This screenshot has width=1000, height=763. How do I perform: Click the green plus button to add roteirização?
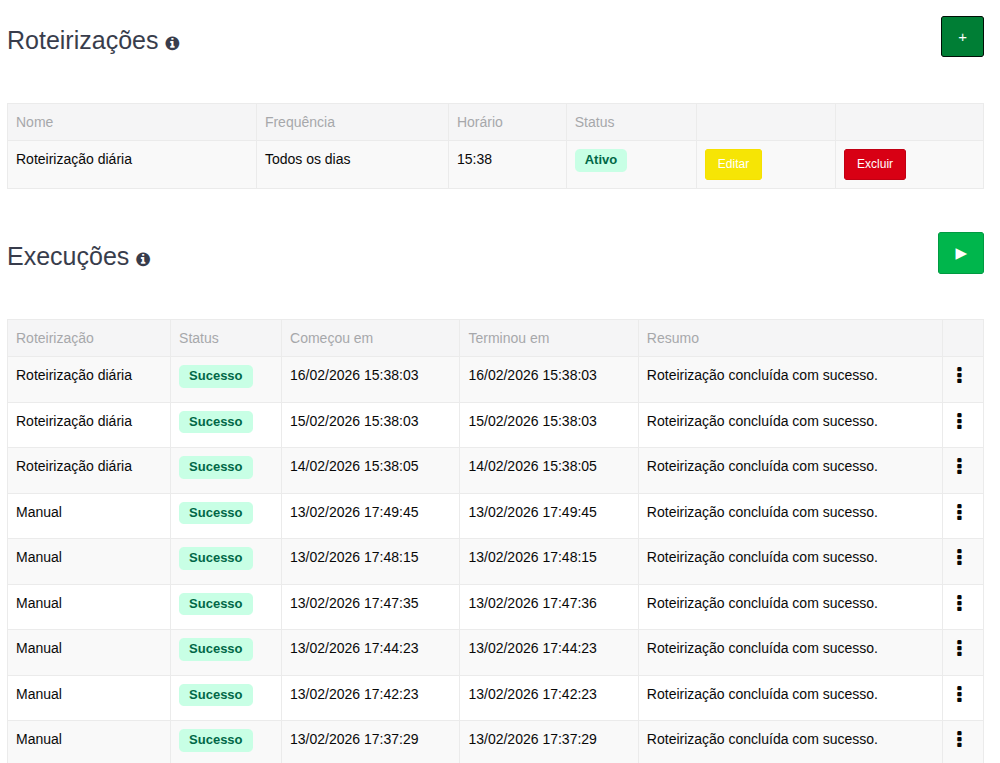pos(962,37)
